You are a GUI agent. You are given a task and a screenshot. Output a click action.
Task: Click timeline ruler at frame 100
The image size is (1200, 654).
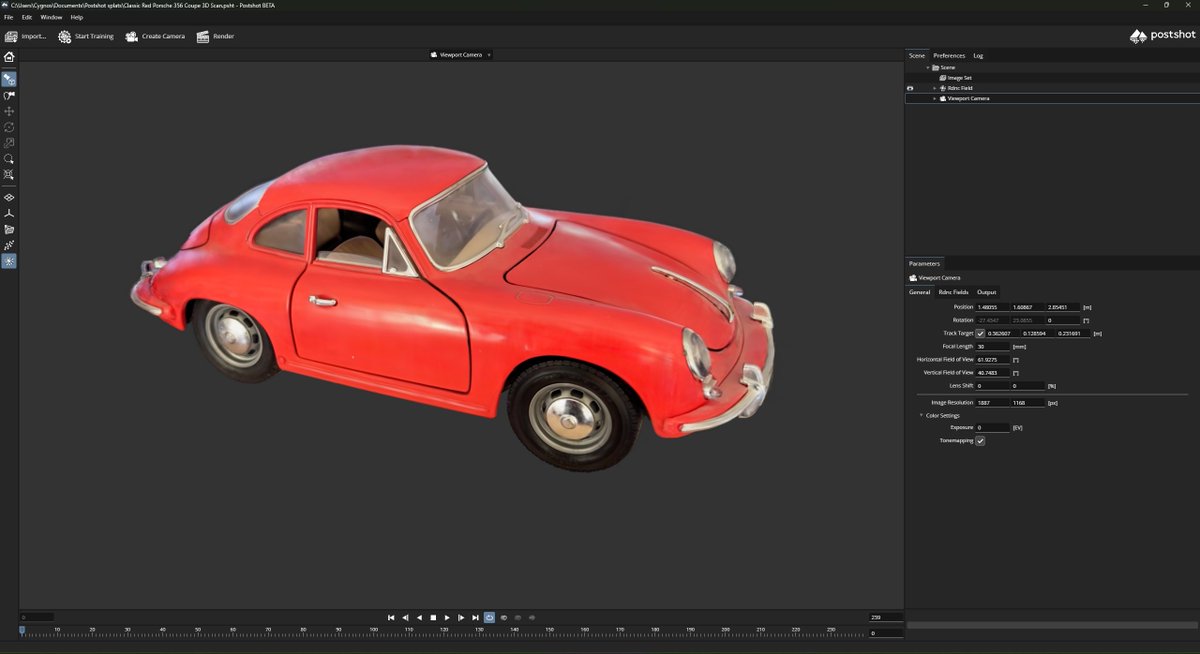pyautogui.click(x=374, y=632)
